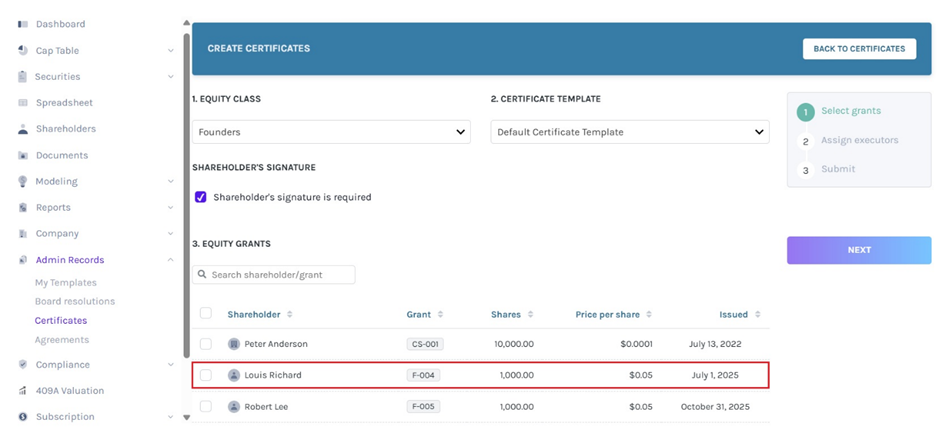Open My Templates in sidebar
The width and height of the screenshot is (939, 430).
pos(66,283)
